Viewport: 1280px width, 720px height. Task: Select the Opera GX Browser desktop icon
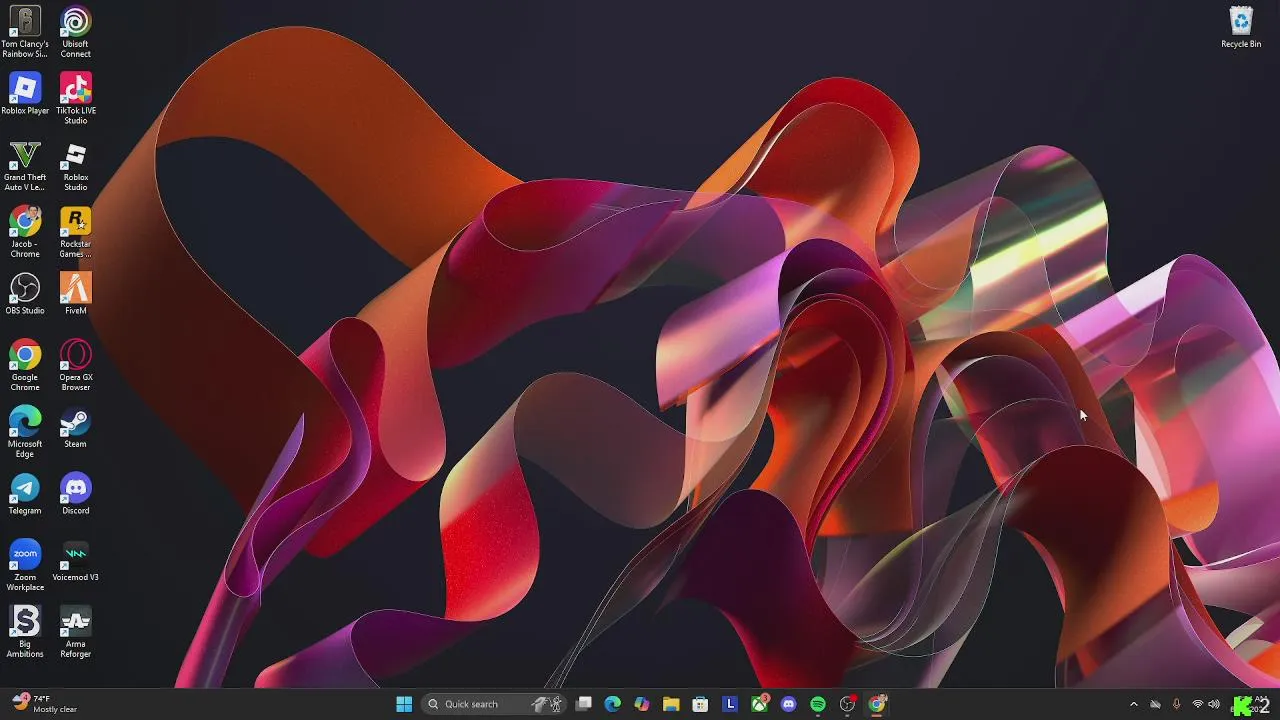[75, 365]
